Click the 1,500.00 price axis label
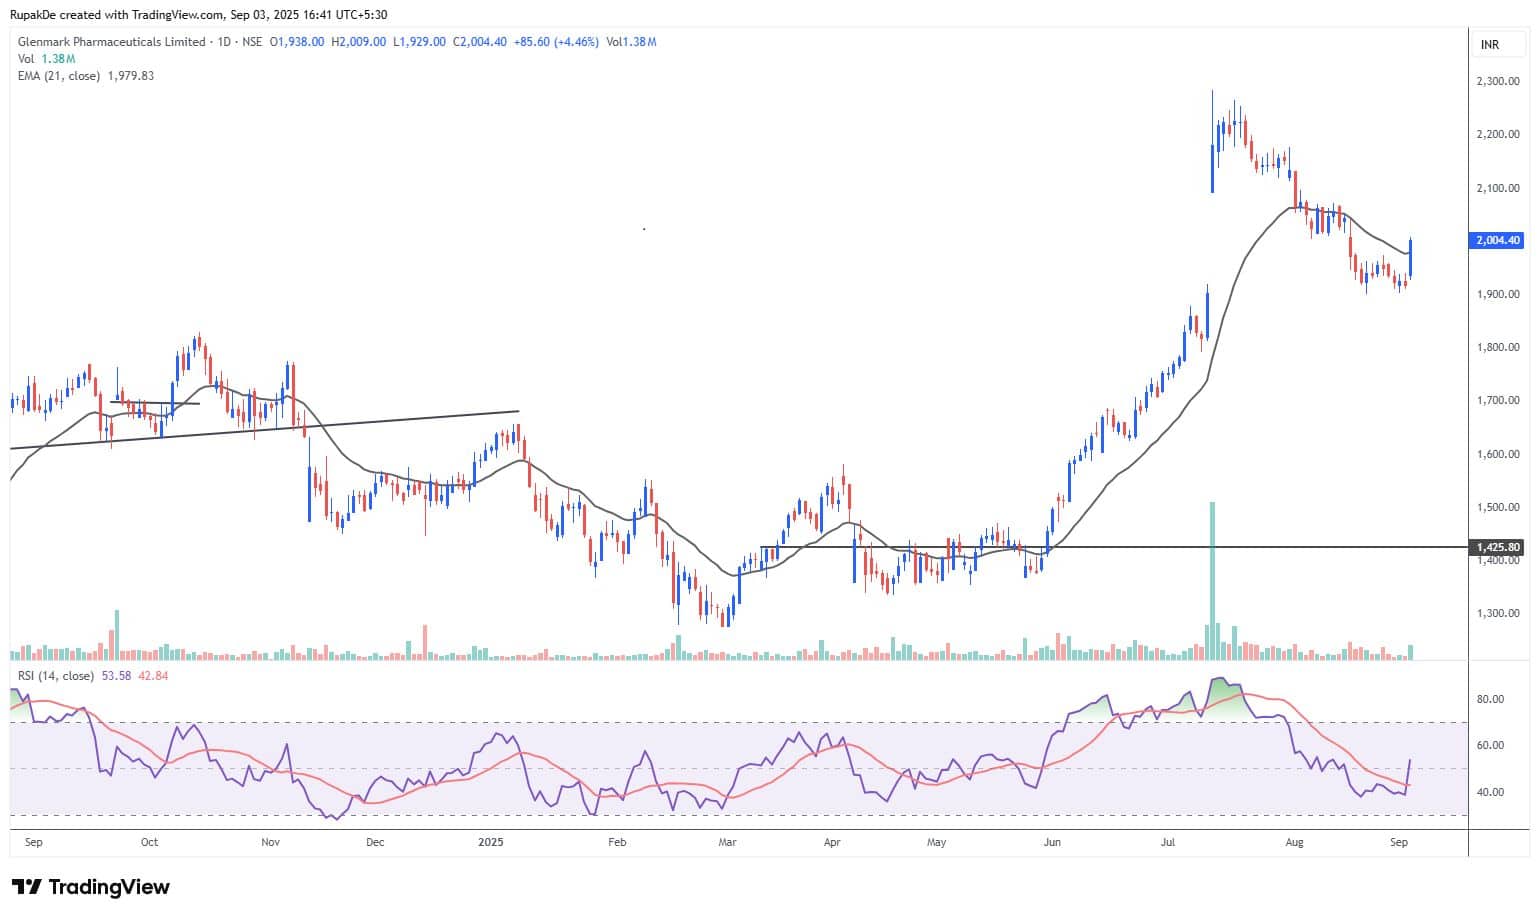1540x917 pixels. [x=1498, y=507]
